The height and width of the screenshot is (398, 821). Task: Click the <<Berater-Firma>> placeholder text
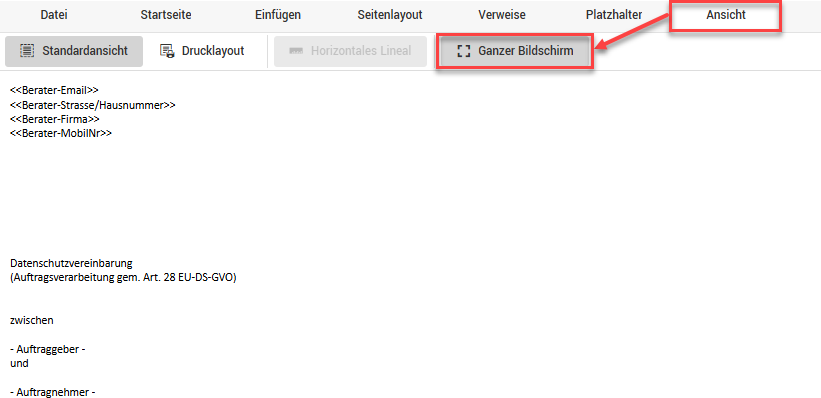coord(54,119)
